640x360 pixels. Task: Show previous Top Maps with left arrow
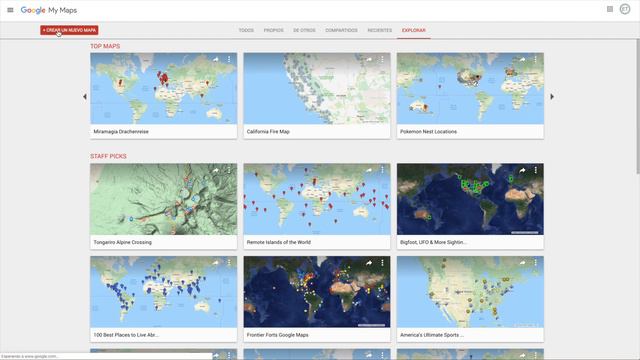point(84,97)
